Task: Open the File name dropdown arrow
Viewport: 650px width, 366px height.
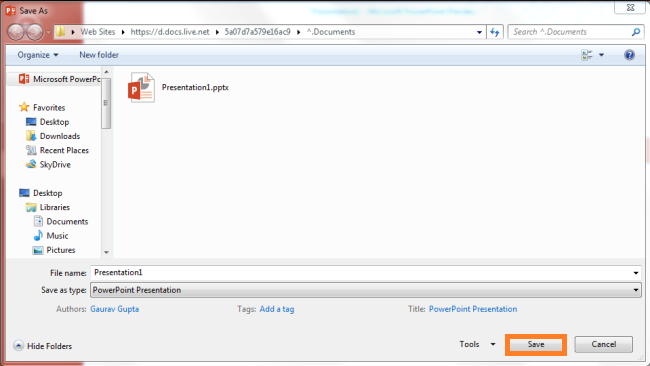Action: tap(635, 273)
